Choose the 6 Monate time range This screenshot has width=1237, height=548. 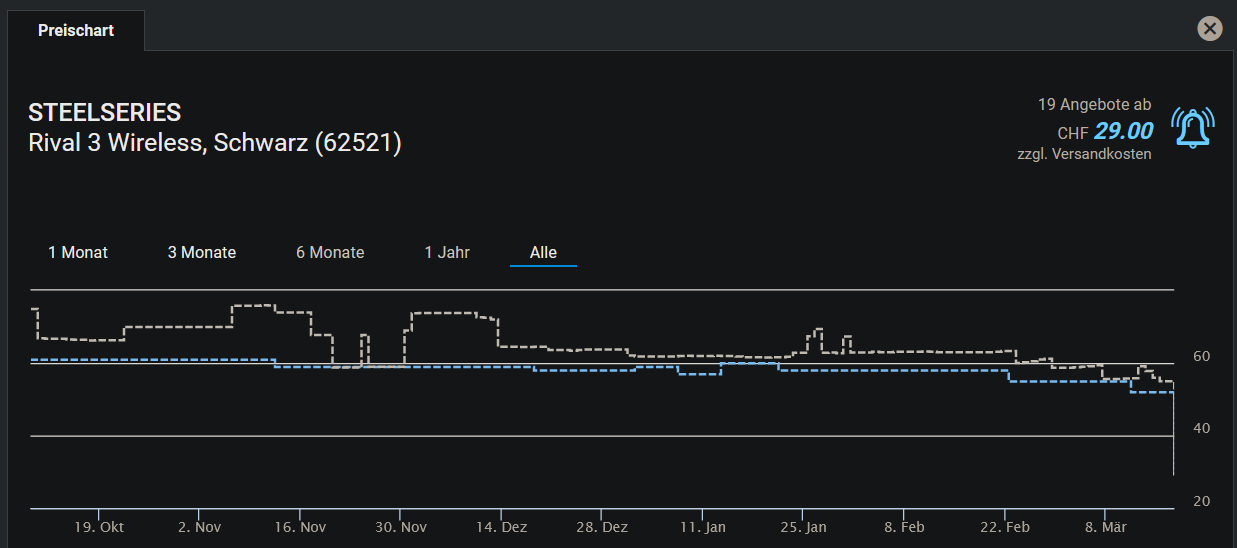330,252
